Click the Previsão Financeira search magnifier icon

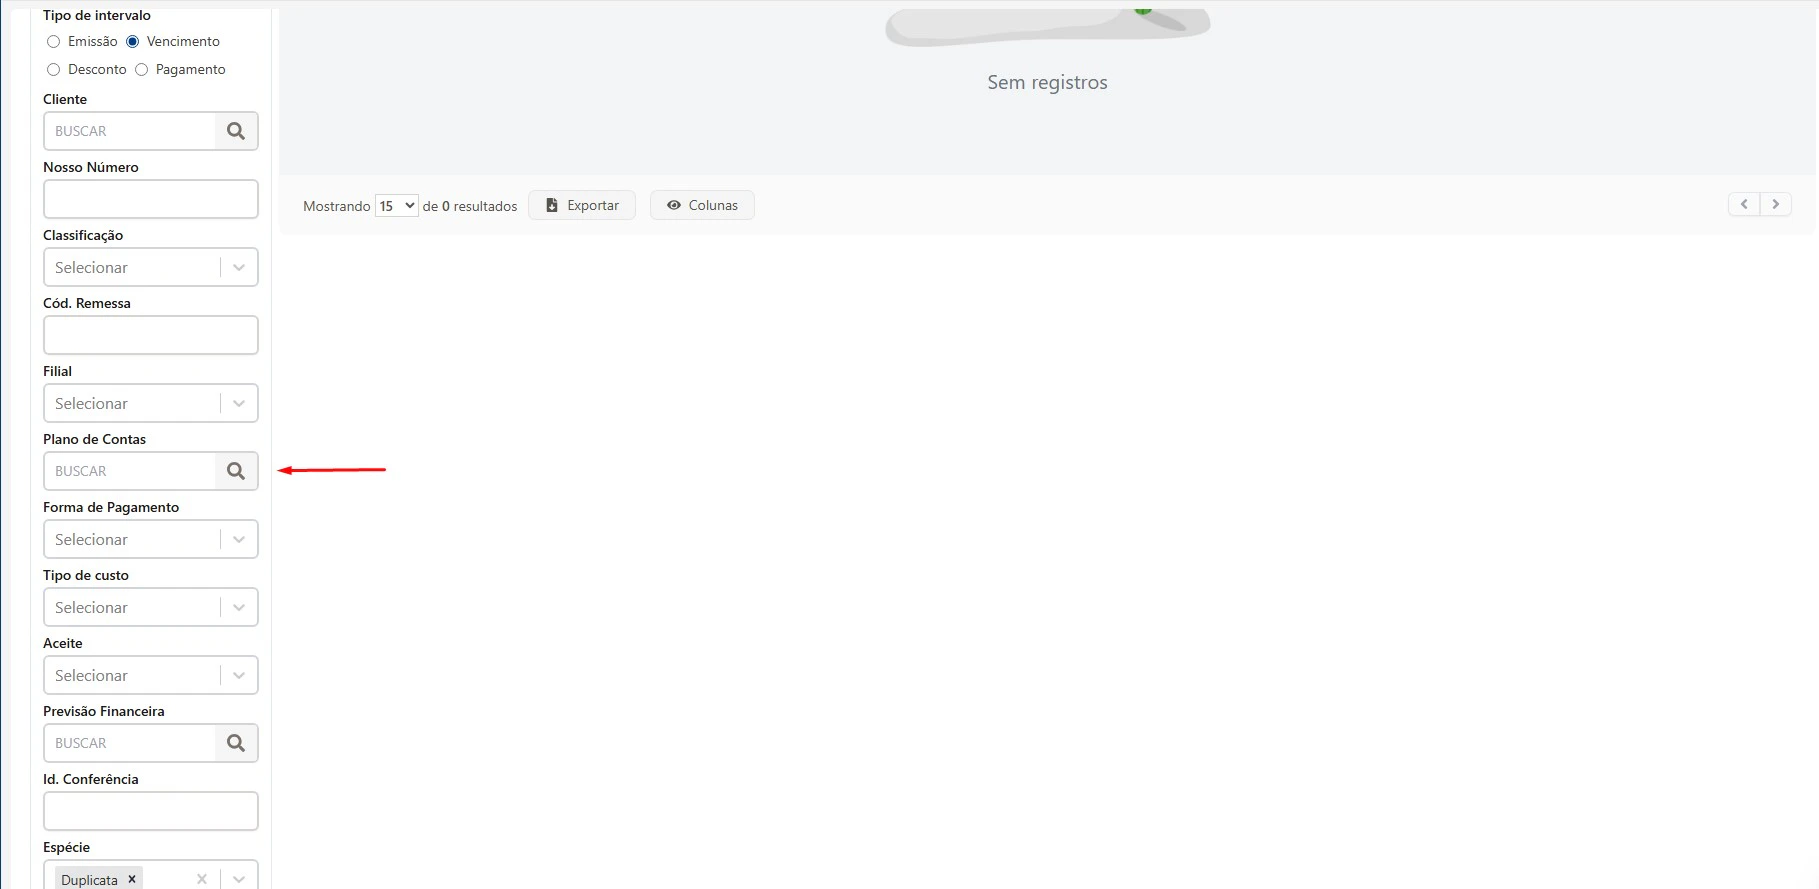pyautogui.click(x=236, y=743)
